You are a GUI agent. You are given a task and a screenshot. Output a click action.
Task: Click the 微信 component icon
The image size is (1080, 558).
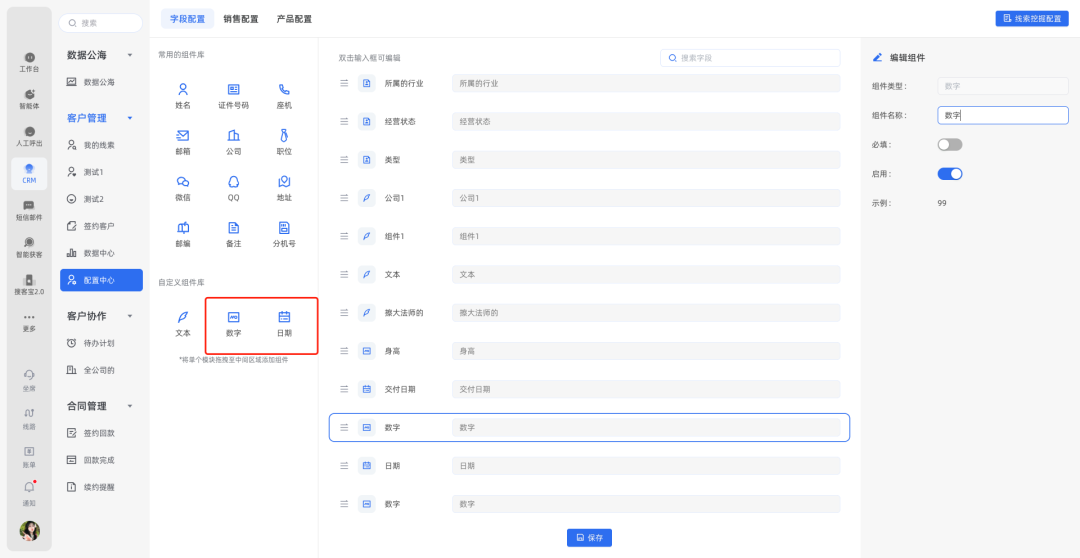tap(183, 182)
